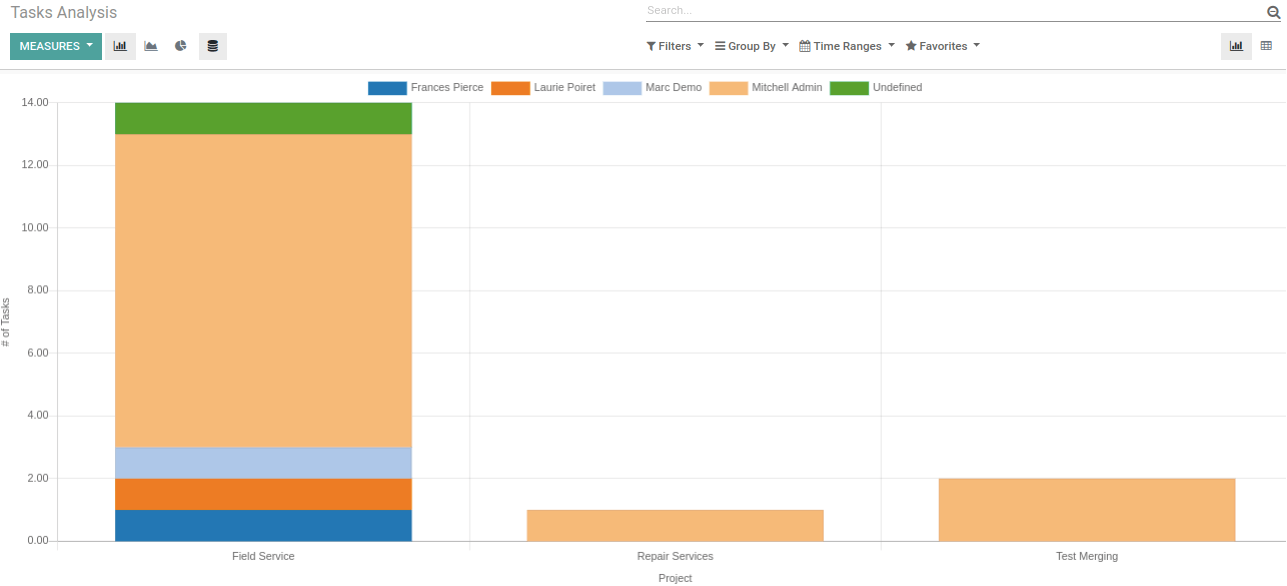Viewport: 1287px width, 586px height.
Task: Switch to the graph view
Action: [1236, 46]
